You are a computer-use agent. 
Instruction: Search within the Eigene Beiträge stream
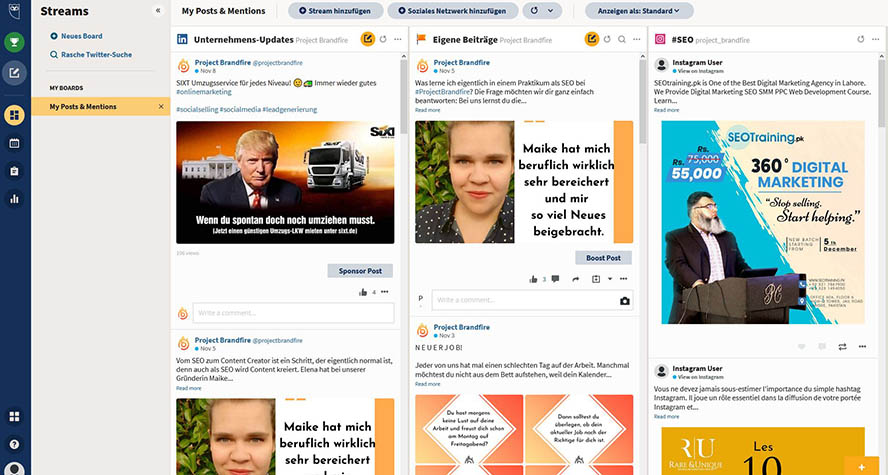point(622,39)
